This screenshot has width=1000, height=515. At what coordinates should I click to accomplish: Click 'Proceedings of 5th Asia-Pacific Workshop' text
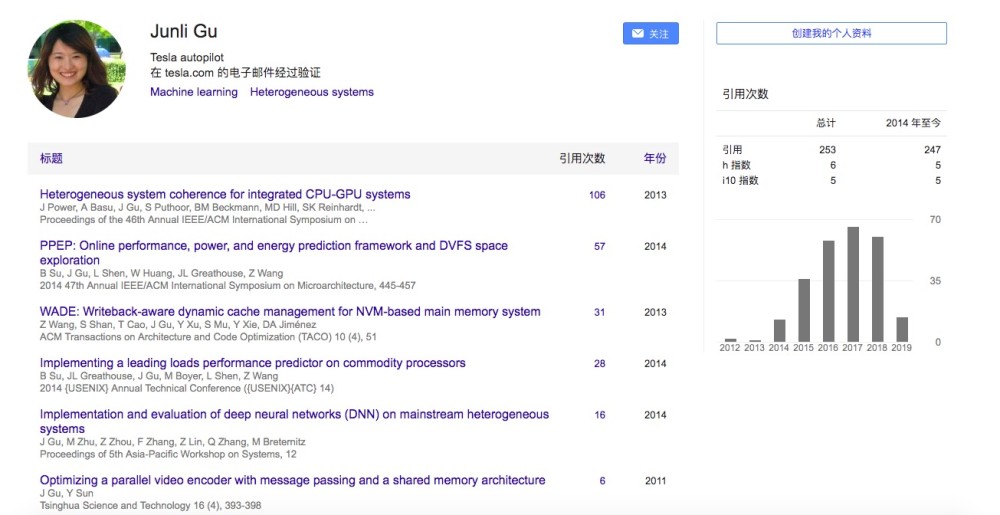tap(168, 454)
